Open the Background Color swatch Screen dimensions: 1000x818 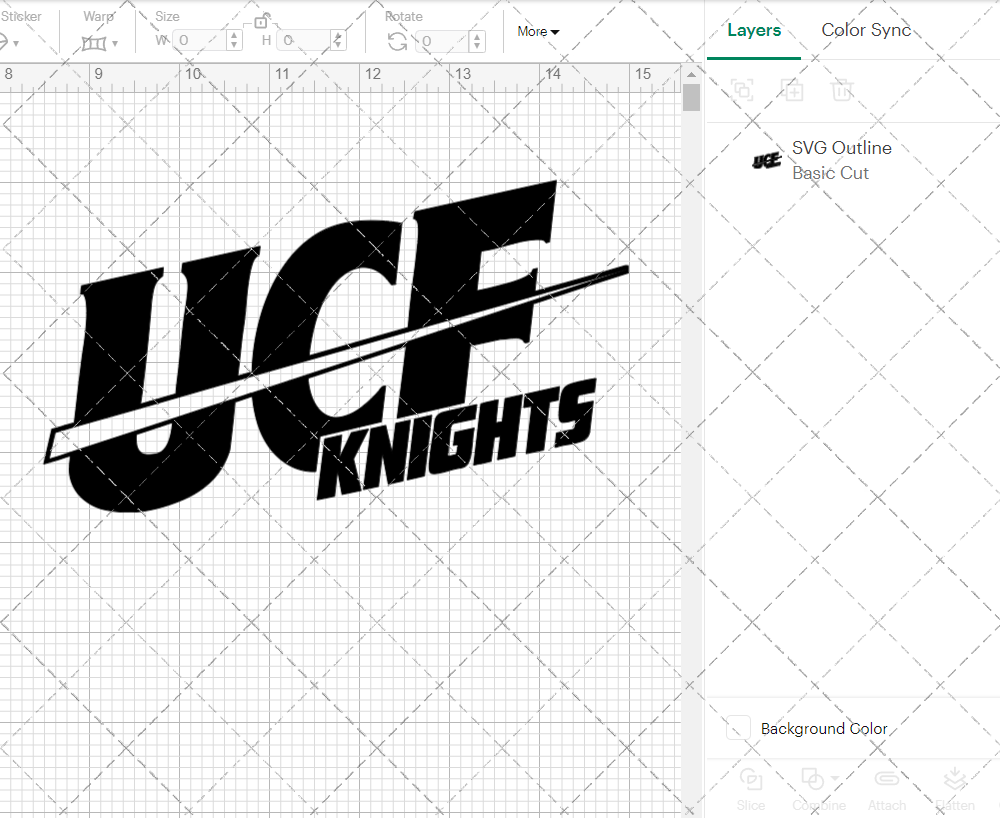point(736,728)
